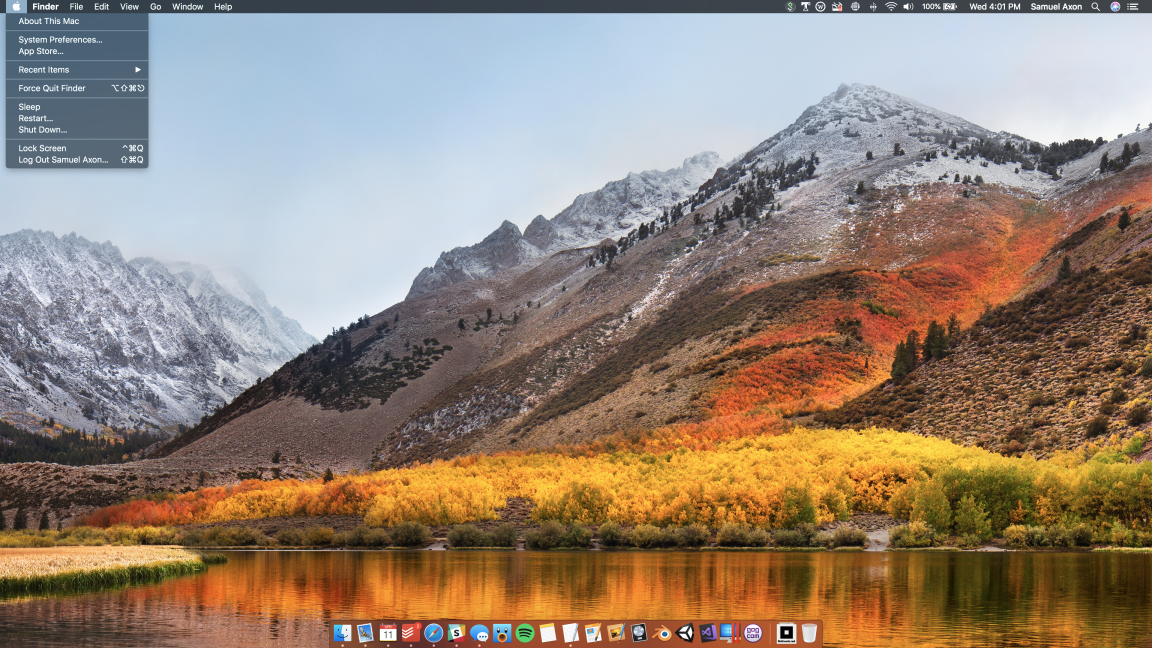Viewport: 1152px width, 648px height.
Task: Open Unity from the Dock
Action: coord(686,632)
